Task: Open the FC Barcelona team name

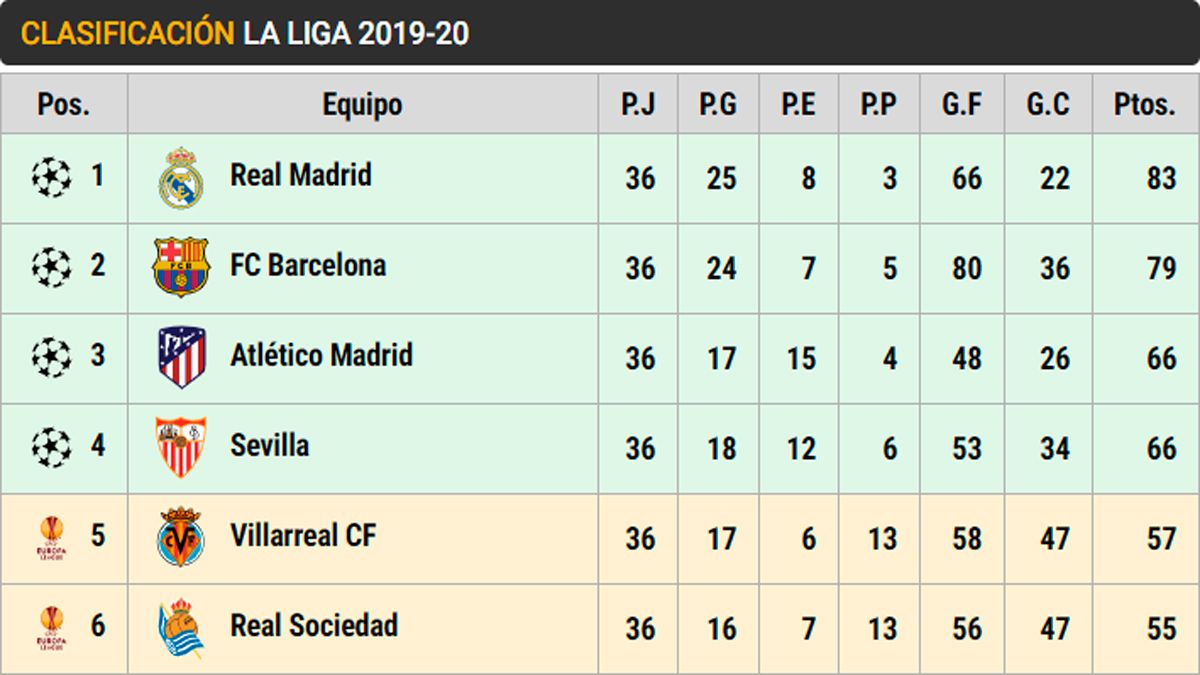Action: click(x=308, y=265)
